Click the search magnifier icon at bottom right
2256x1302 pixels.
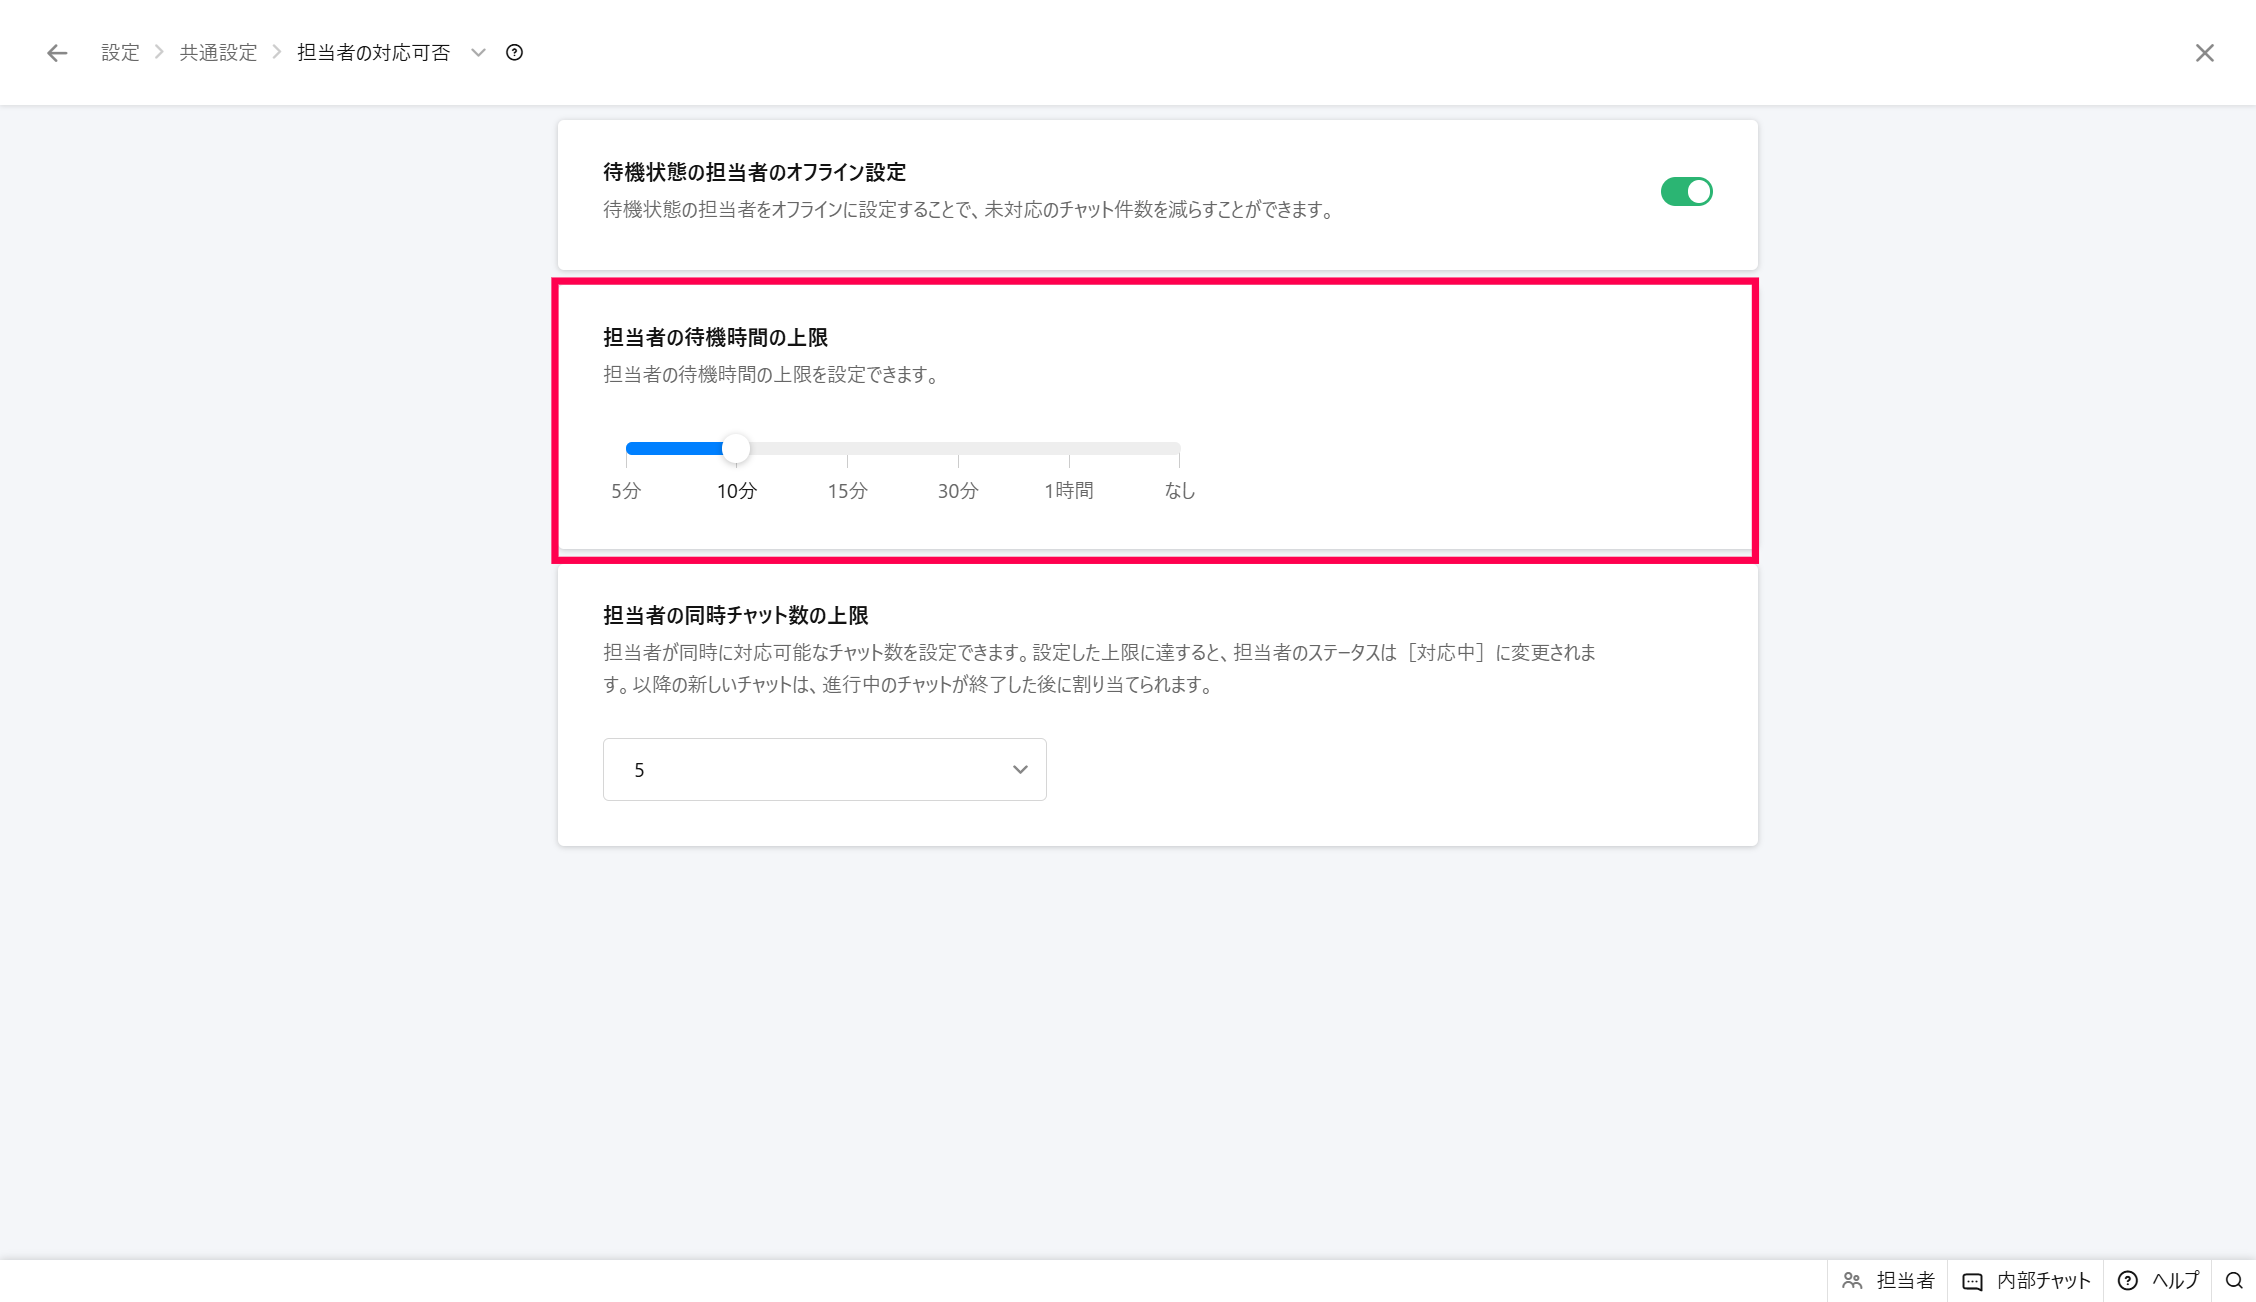click(x=2233, y=1280)
